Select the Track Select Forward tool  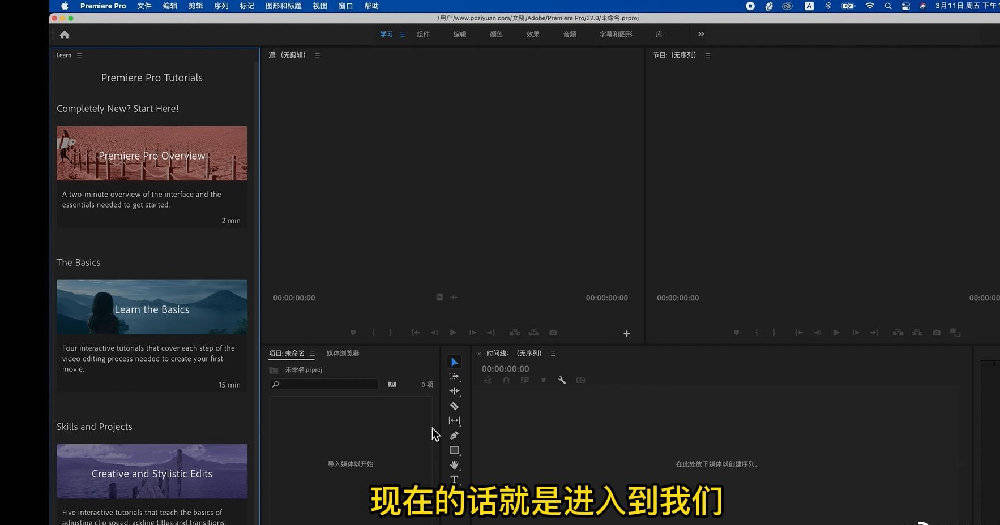click(x=454, y=377)
